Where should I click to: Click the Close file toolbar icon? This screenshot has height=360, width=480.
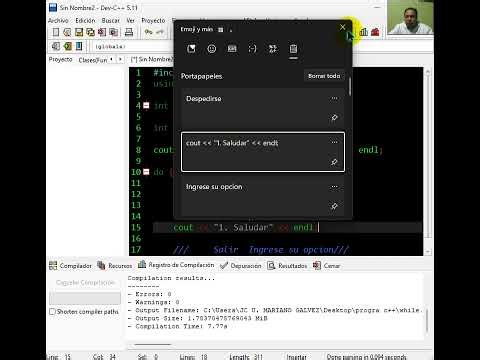click(x=102, y=32)
